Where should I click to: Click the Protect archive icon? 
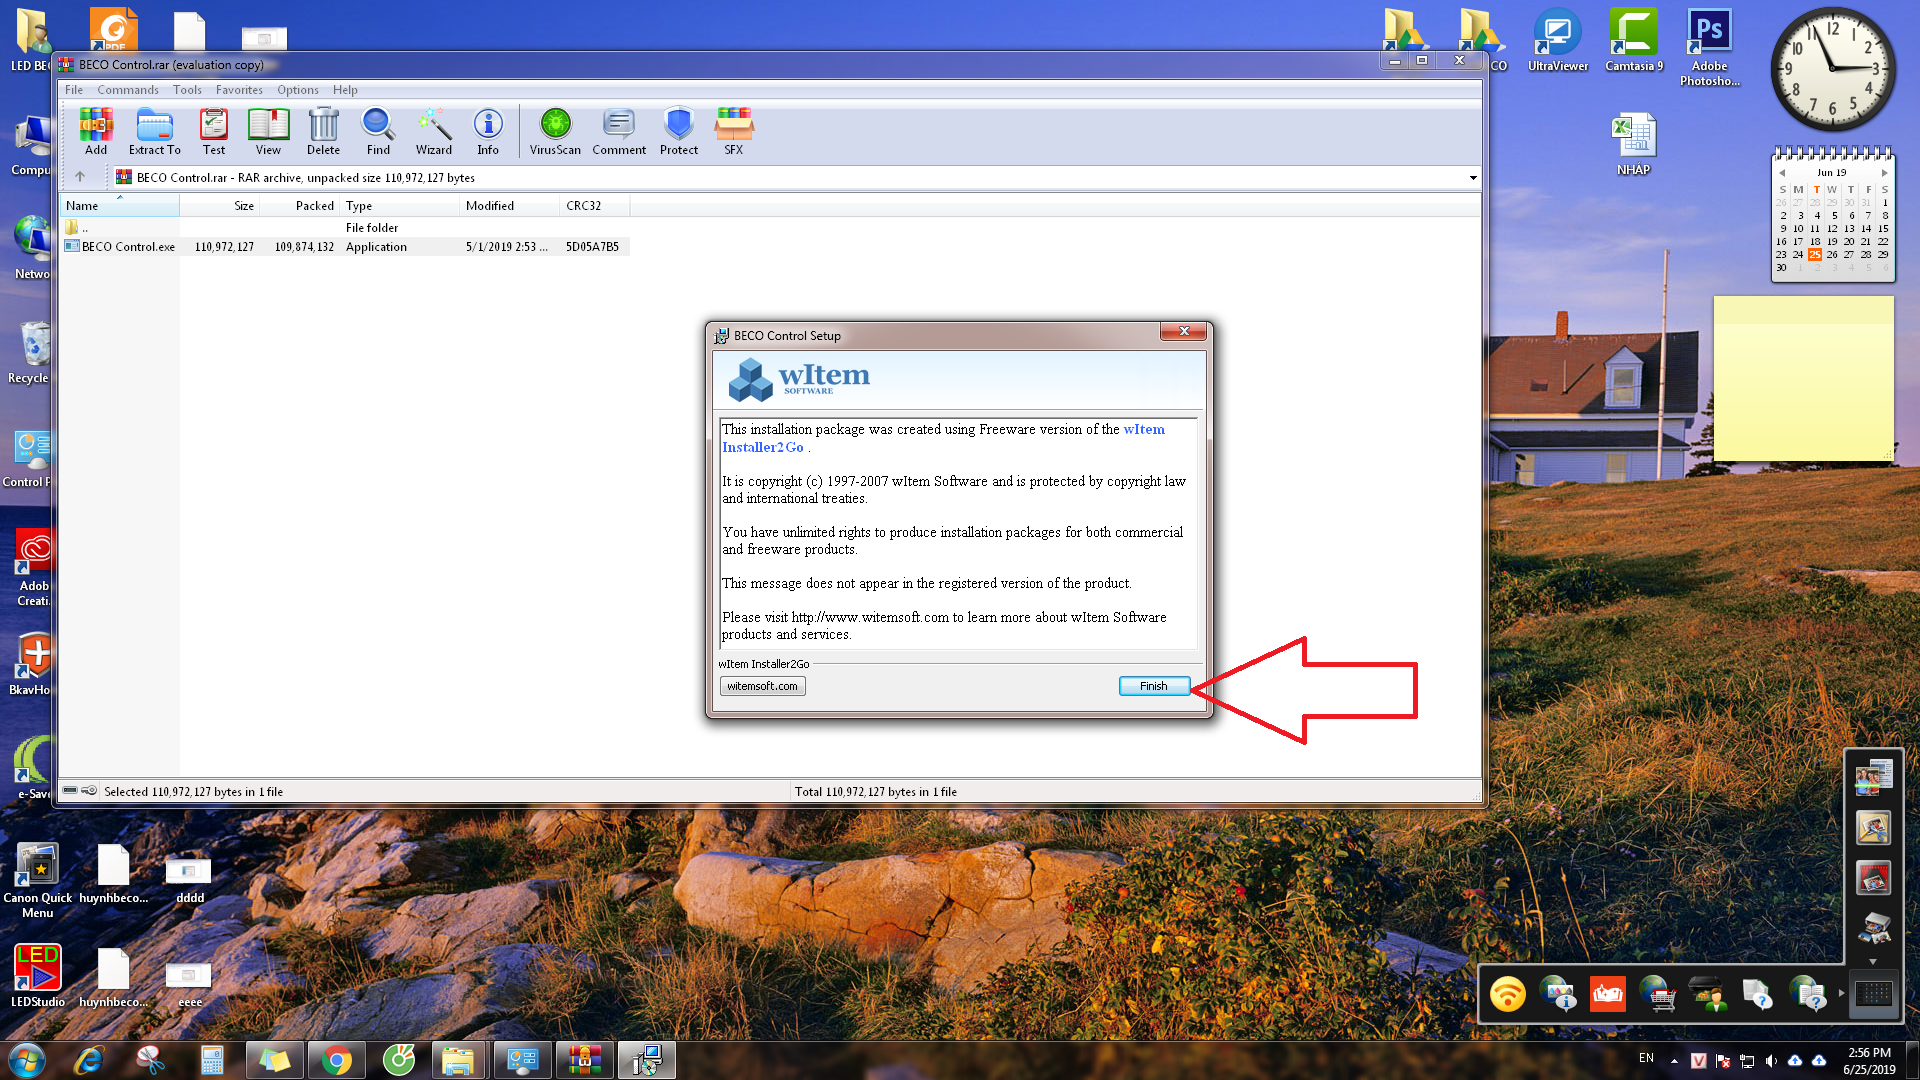679,131
